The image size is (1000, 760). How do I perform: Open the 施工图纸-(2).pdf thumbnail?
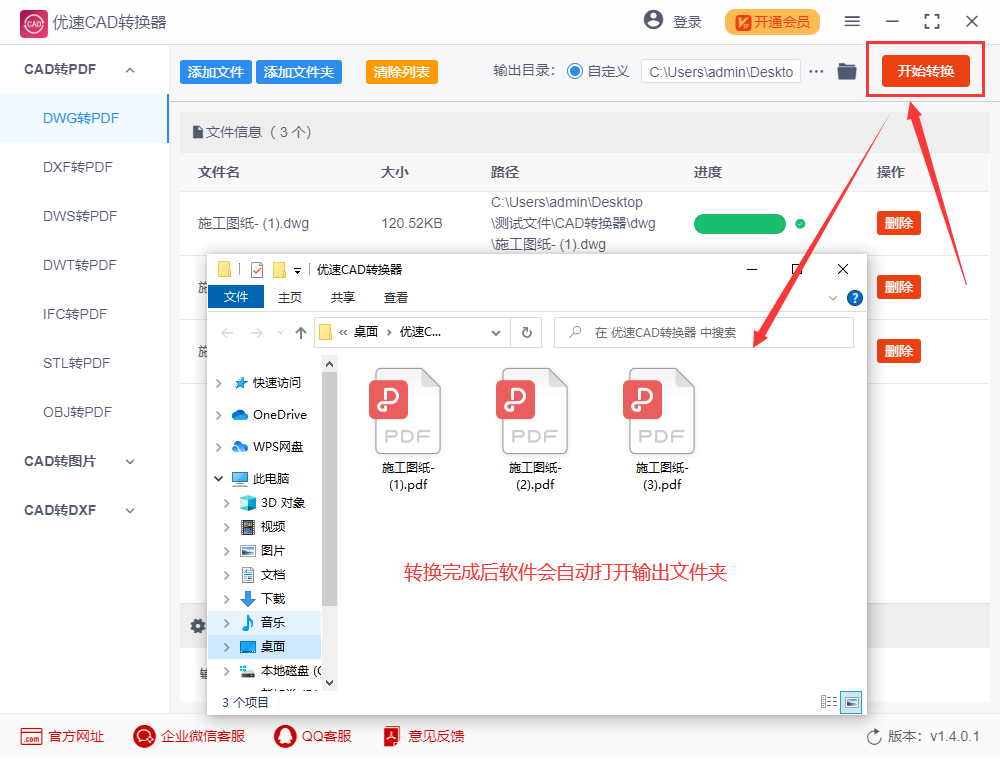pyautogui.click(x=533, y=410)
